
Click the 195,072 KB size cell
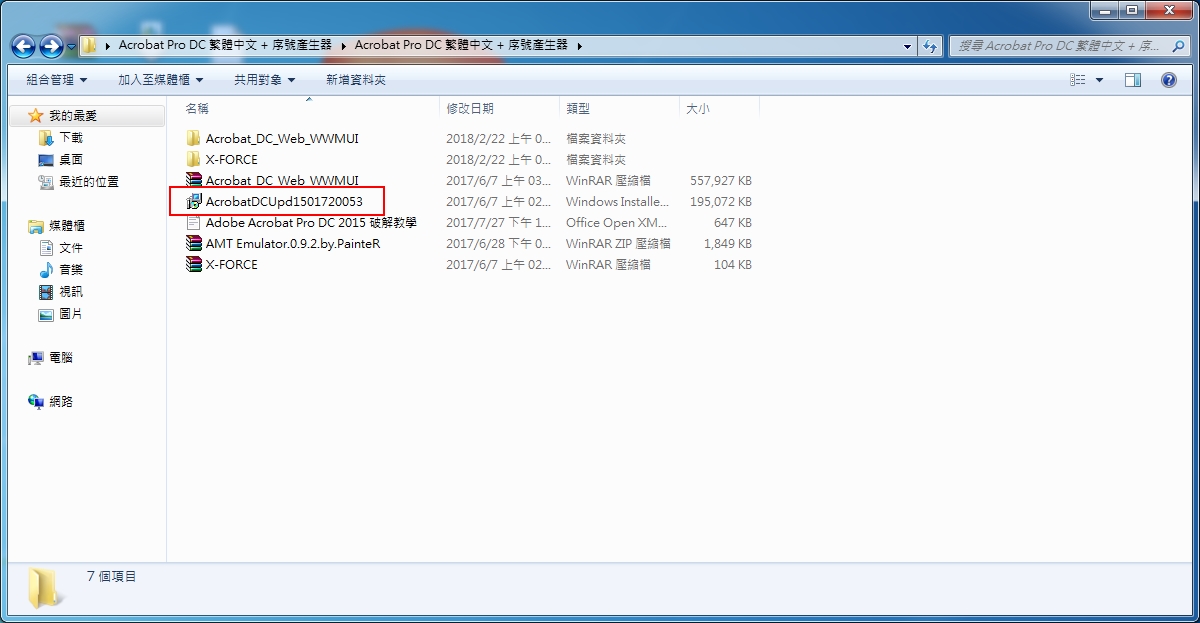tap(721, 201)
